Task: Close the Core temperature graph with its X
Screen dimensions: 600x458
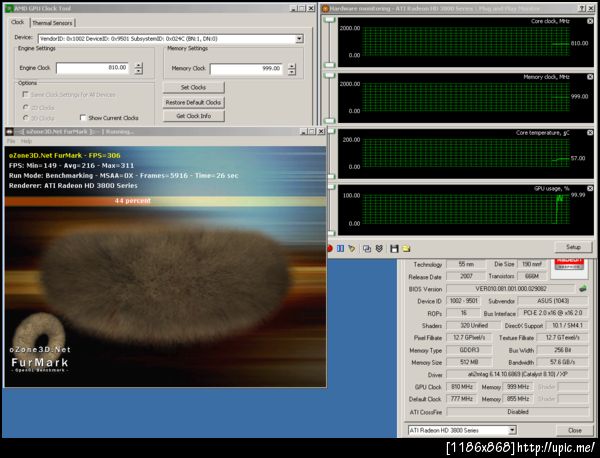Action: pos(590,132)
